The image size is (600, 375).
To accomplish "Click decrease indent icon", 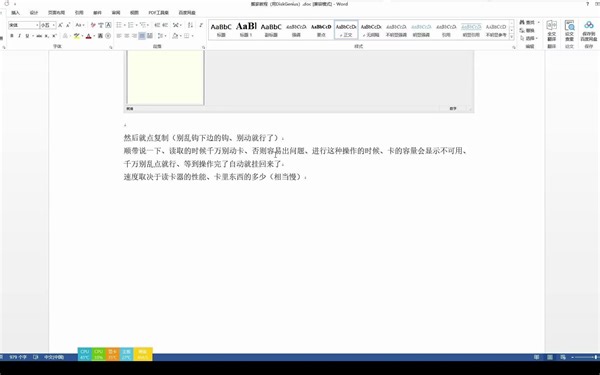I will (x=157, y=25).
